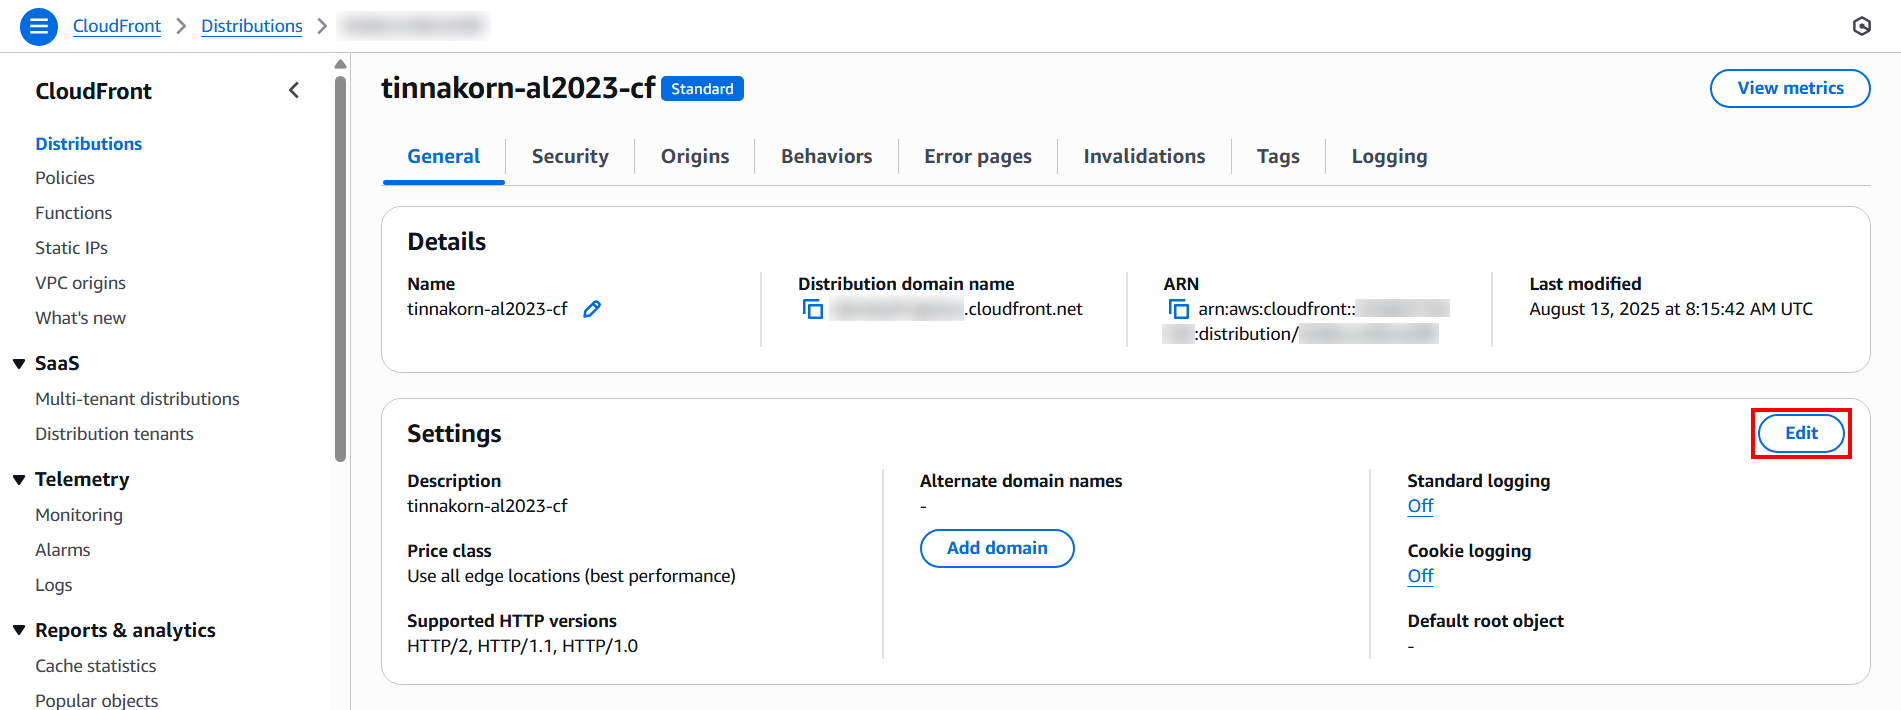1901x710 pixels.
Task: Switch to the Security tab
Action: [x=570, y=157]
